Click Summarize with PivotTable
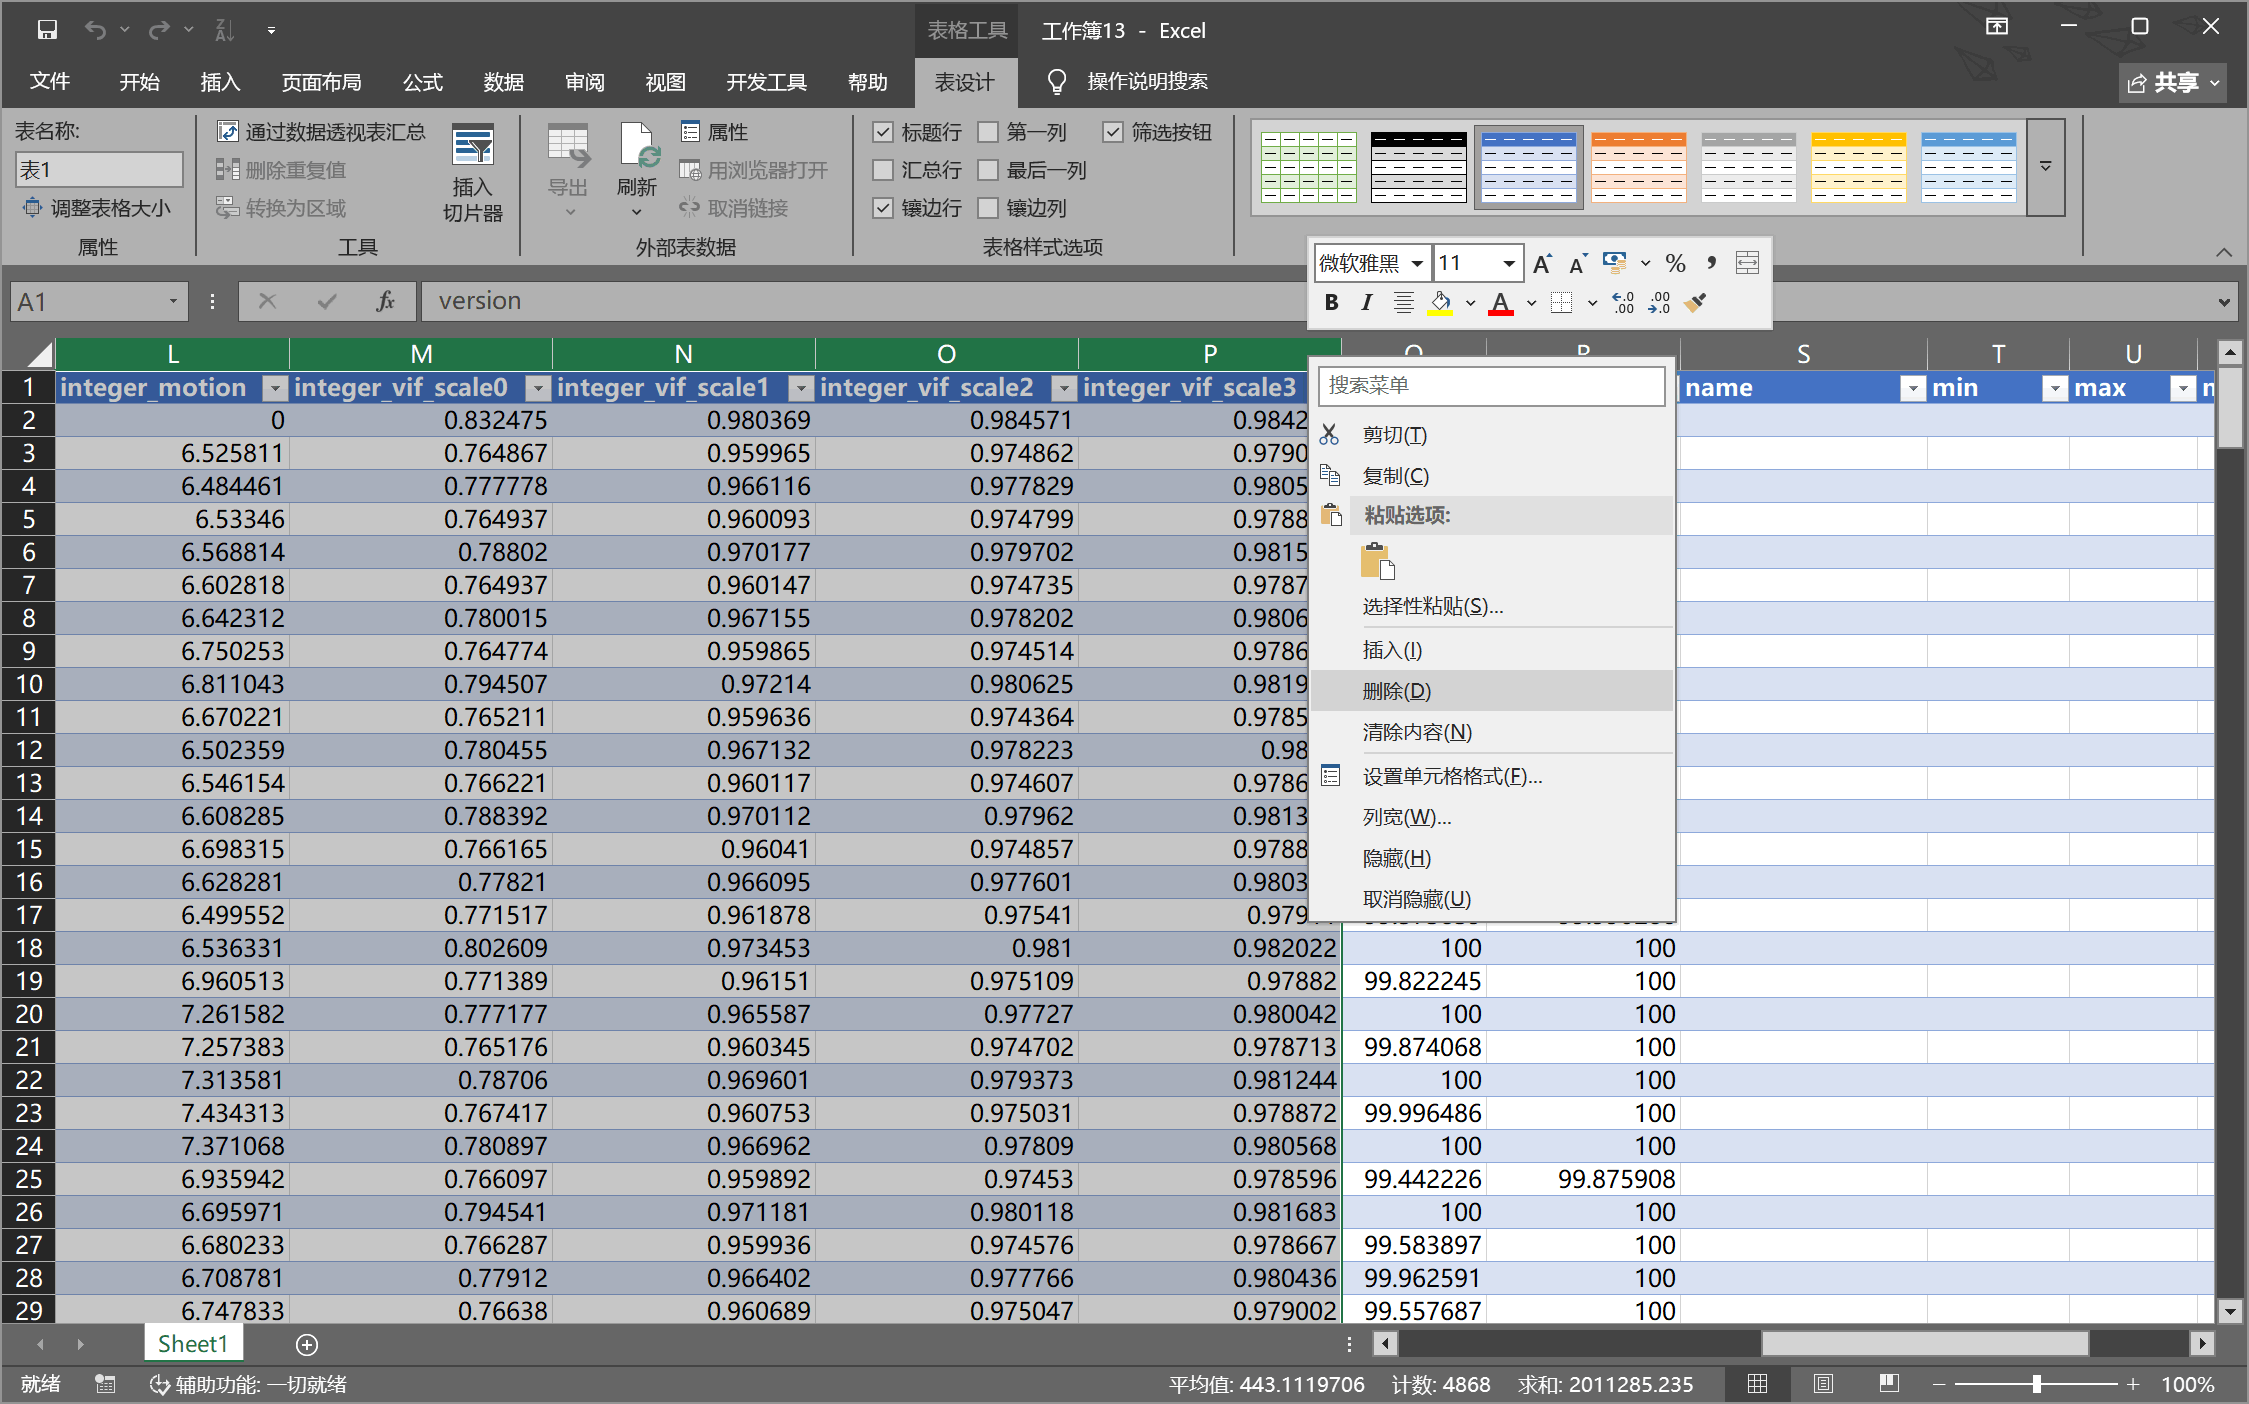This screenshot has height=1404, width=2249. [322, 131]
